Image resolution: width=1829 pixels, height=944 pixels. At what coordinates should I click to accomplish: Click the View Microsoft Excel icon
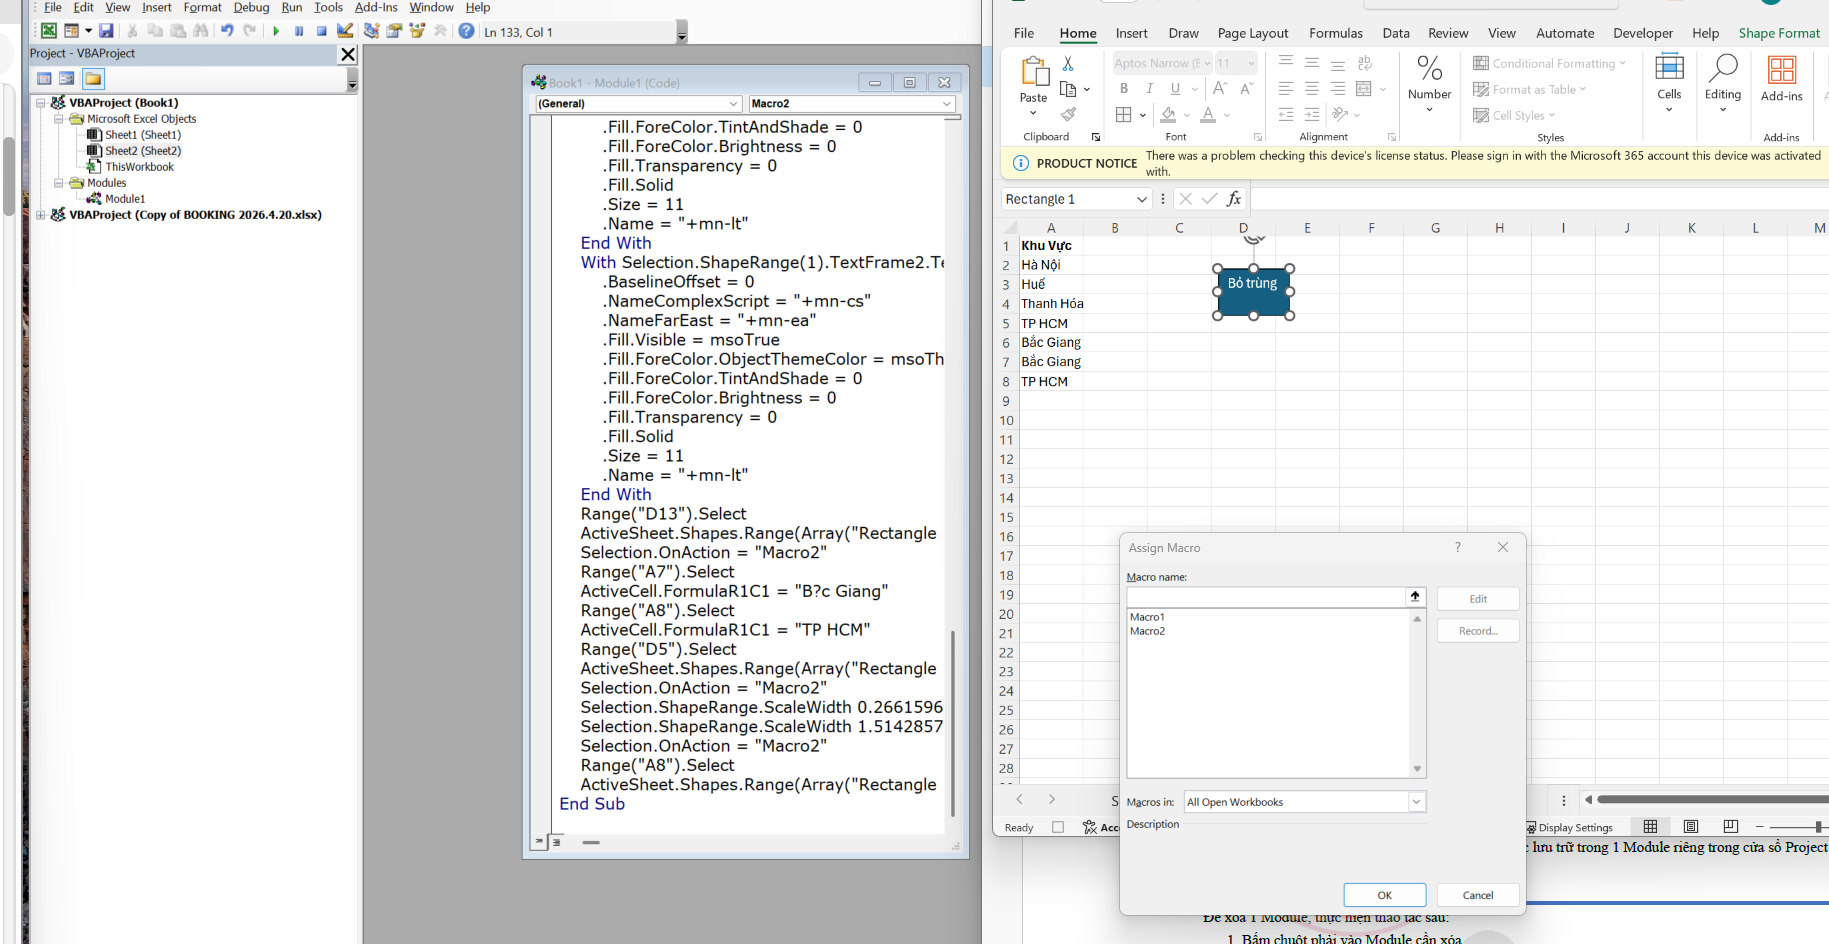[x=48, y=31]
